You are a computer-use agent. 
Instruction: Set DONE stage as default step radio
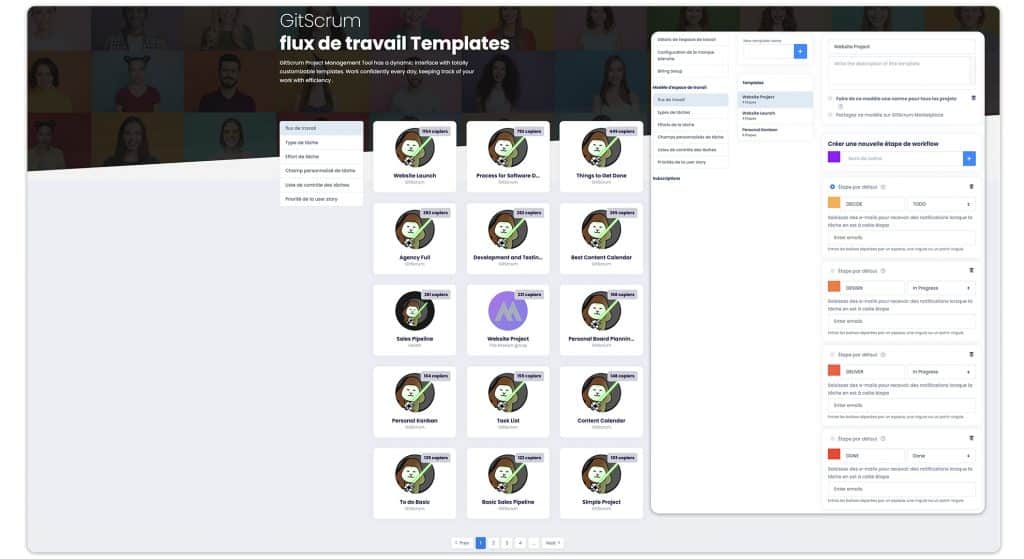pyautogui.click(x=832, y=439)
